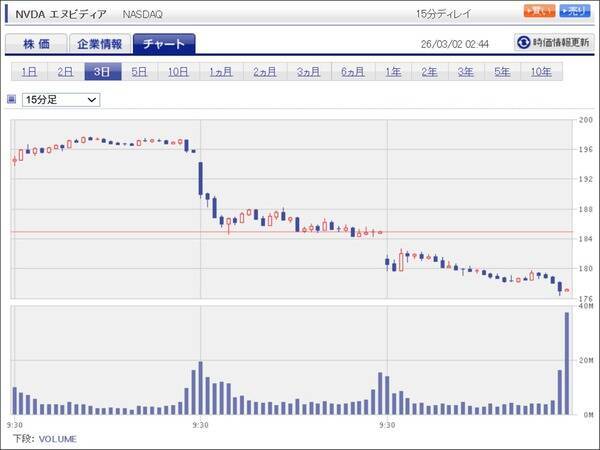The width and height of the screenshot is (600, 450).
Task: Click the tallest volume bar at far right
Action: coord(567,363)
